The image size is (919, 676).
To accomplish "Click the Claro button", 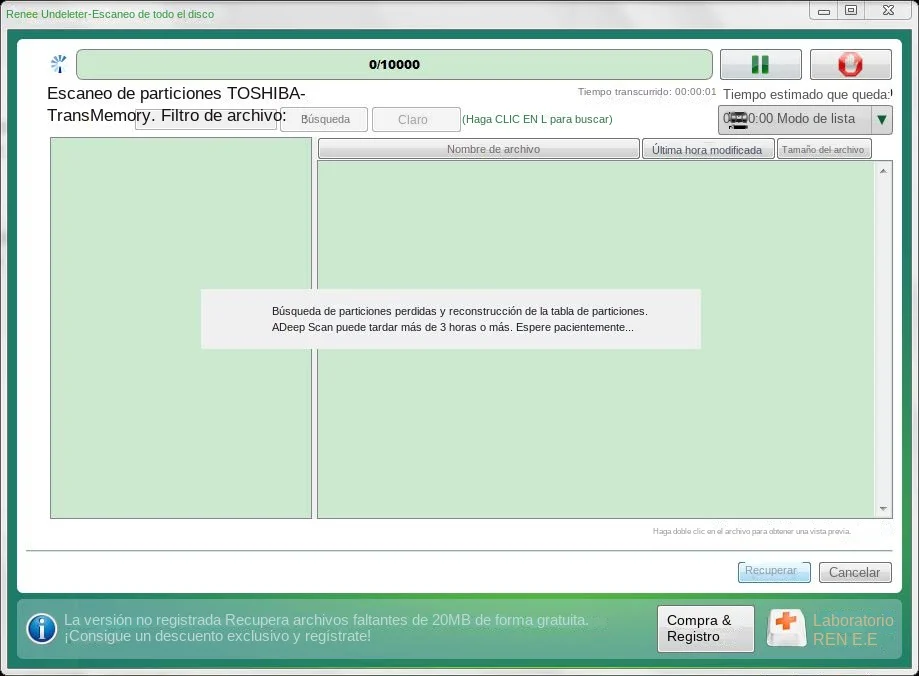I will [416, 120].
